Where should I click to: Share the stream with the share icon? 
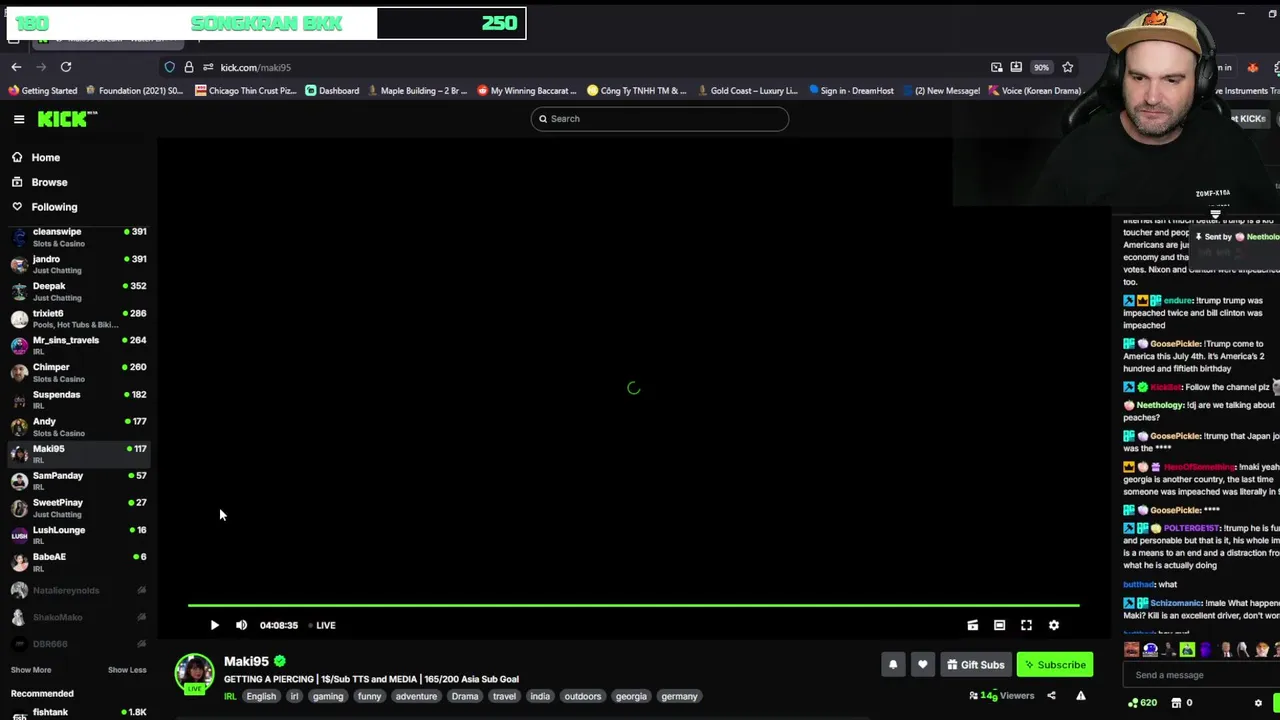(x=1051, y=696)
